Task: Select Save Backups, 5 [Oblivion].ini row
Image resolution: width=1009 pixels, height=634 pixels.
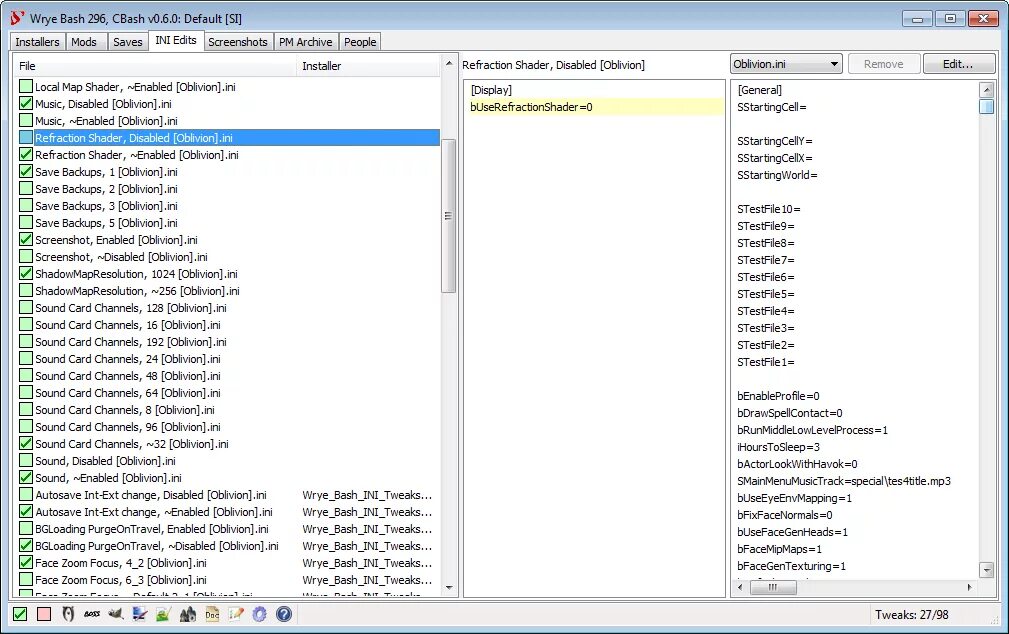Action: tap(229, 223)
